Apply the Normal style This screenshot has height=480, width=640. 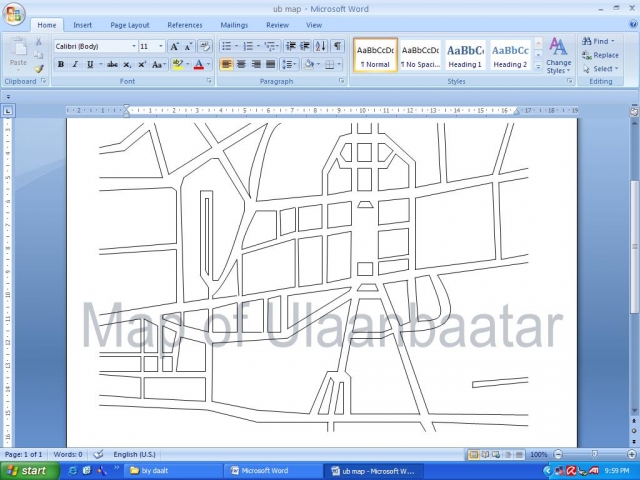click(x=376, y=56)
